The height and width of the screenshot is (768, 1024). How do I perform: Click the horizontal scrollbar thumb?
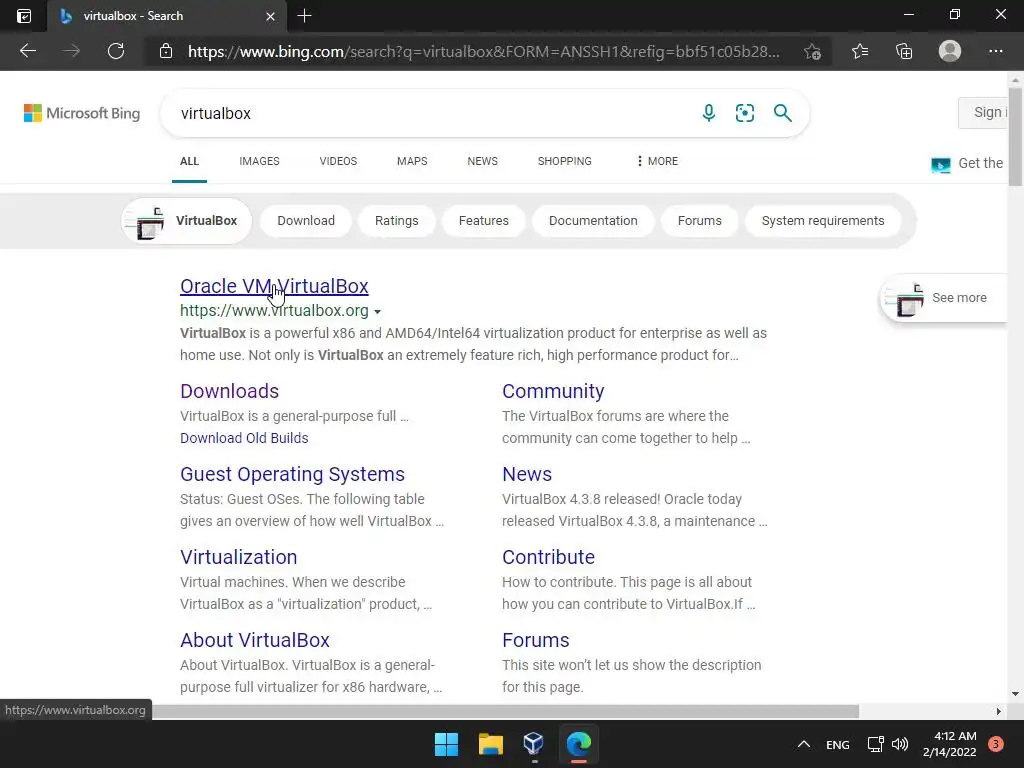coord(505,711)
